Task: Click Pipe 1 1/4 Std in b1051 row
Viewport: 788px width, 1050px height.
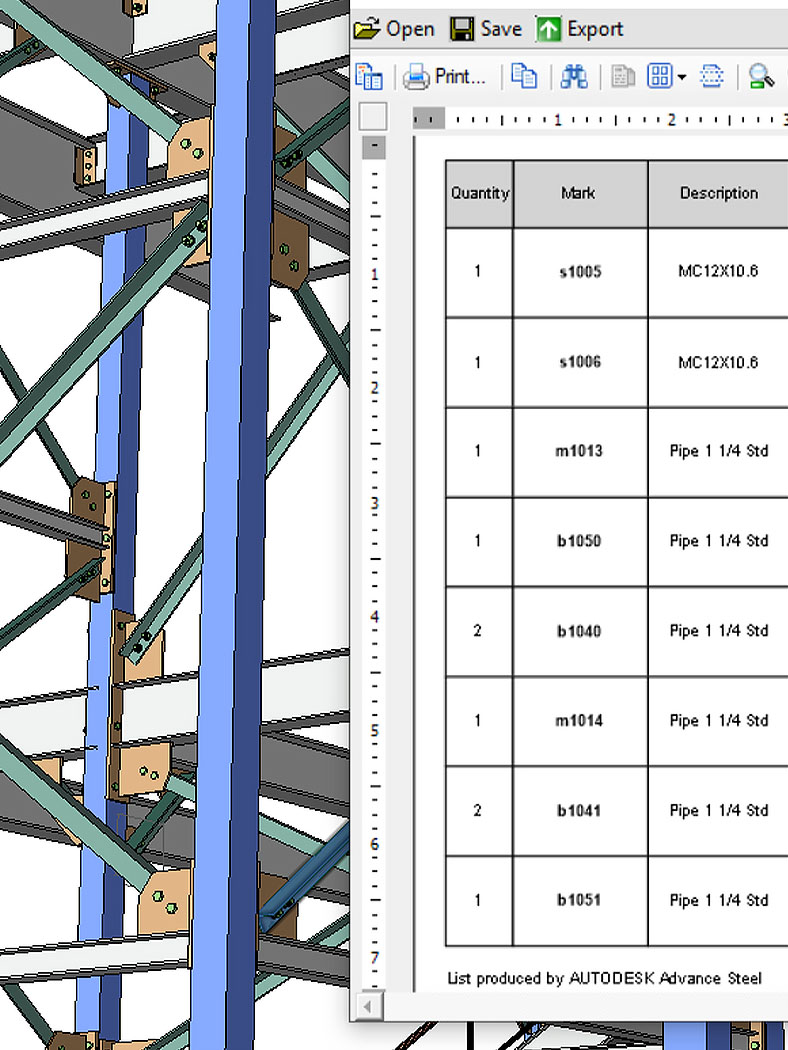Action: coord(718,901)
